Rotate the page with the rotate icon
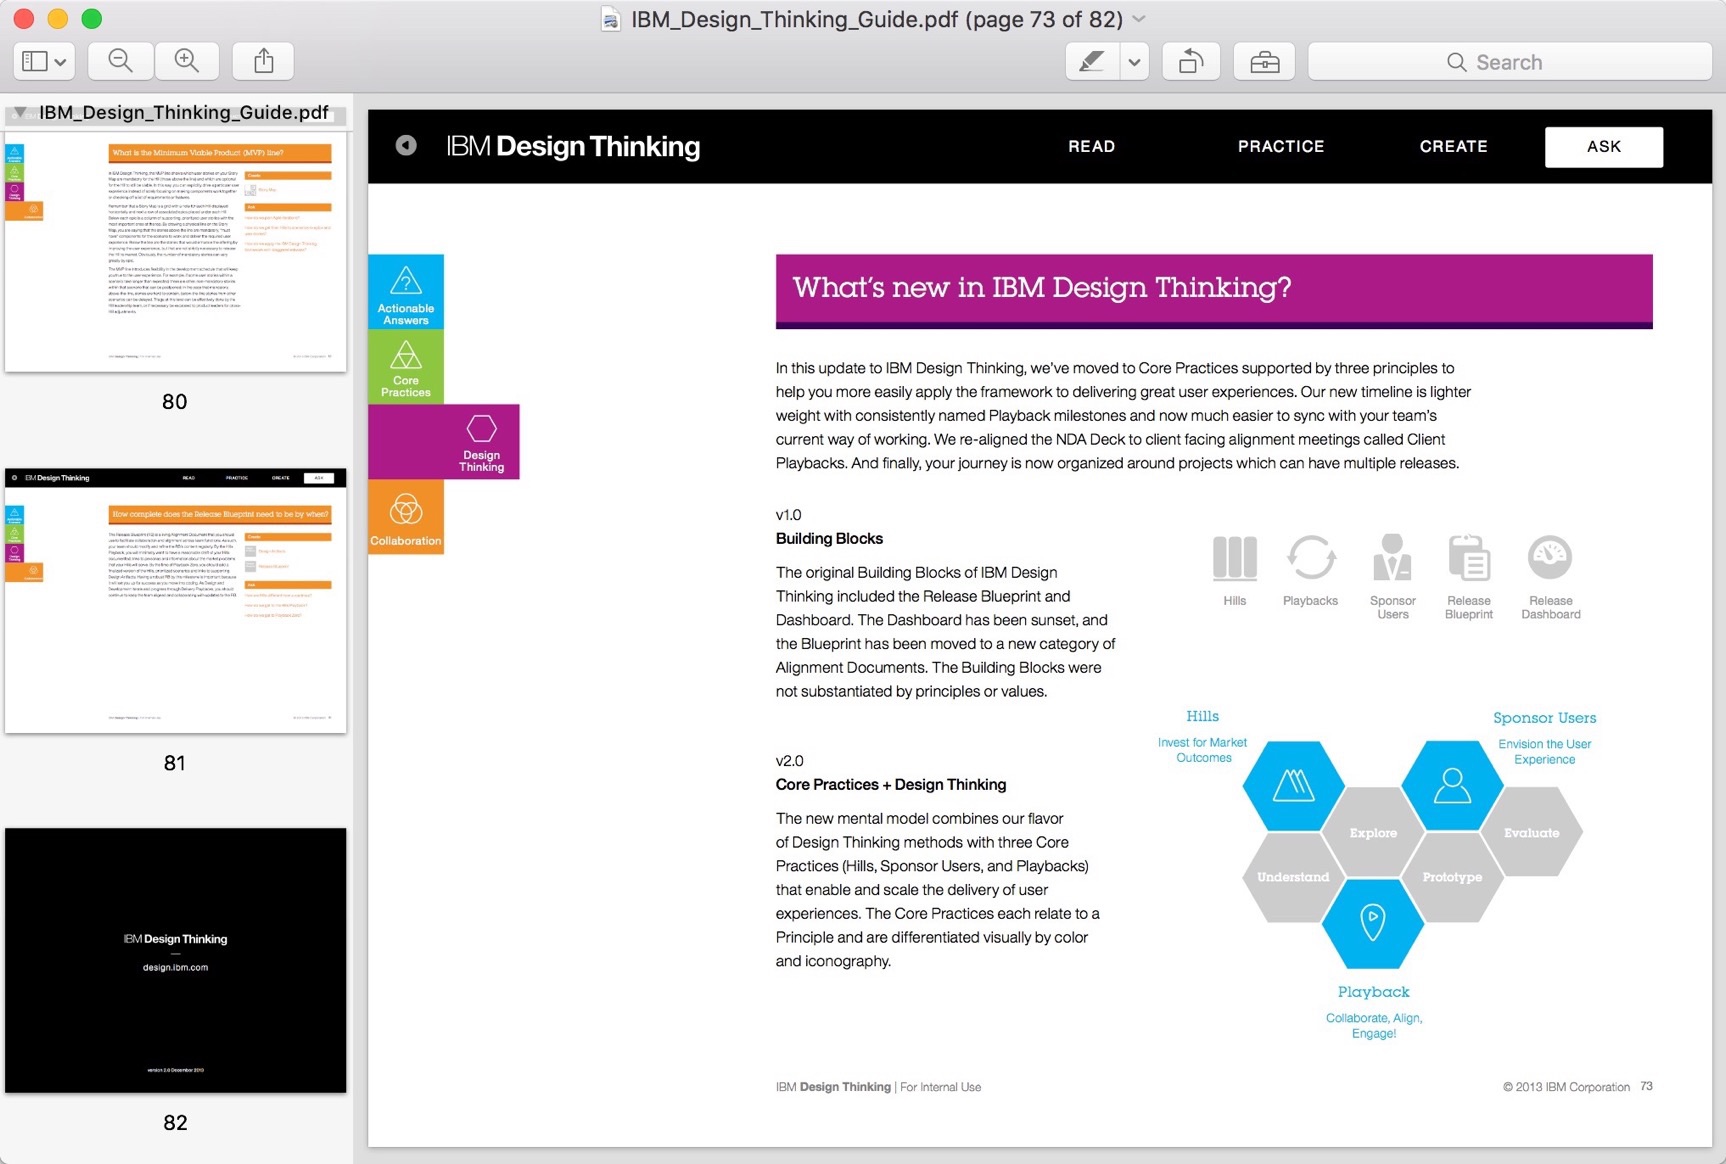The width and height of the screenshot is (1726, 1164). click(x=1190, y=62)
